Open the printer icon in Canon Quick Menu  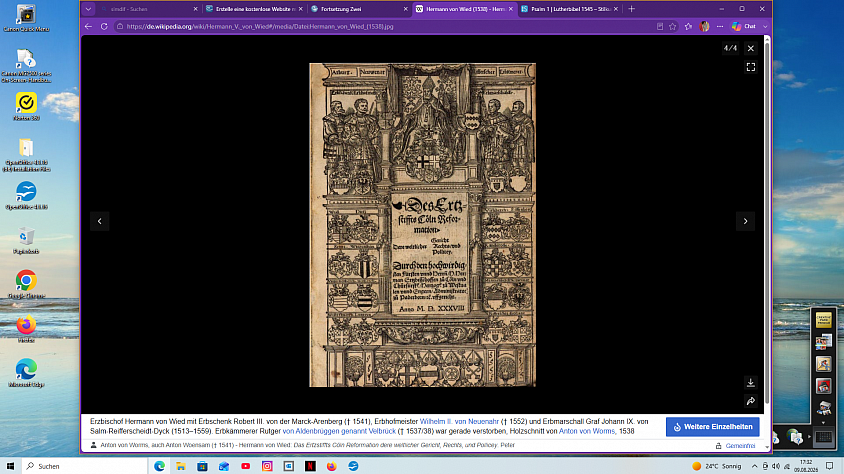824,408
